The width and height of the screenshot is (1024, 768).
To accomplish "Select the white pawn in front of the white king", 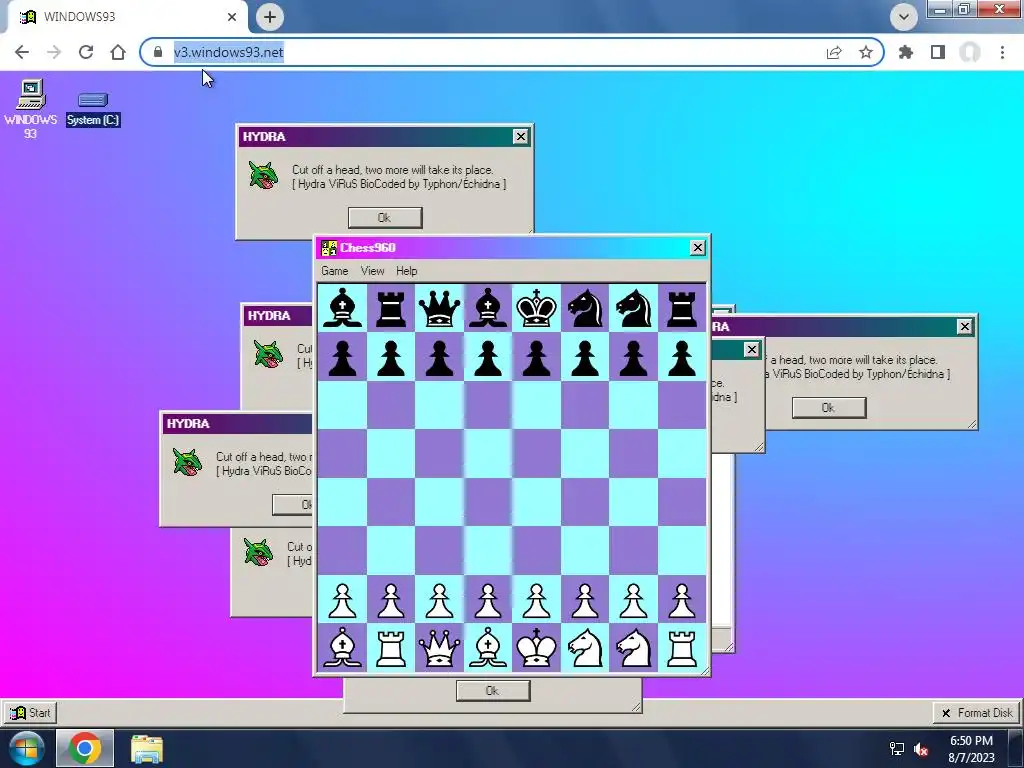I will [536, 600].
